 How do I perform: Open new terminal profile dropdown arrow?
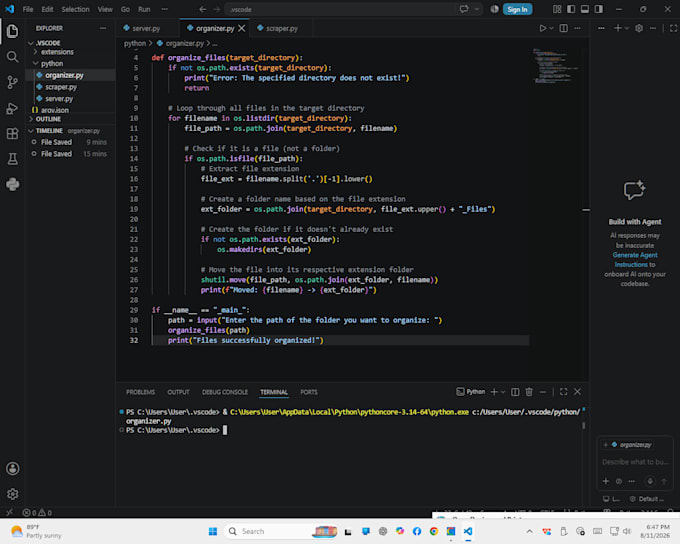click(x=503, y=392)
